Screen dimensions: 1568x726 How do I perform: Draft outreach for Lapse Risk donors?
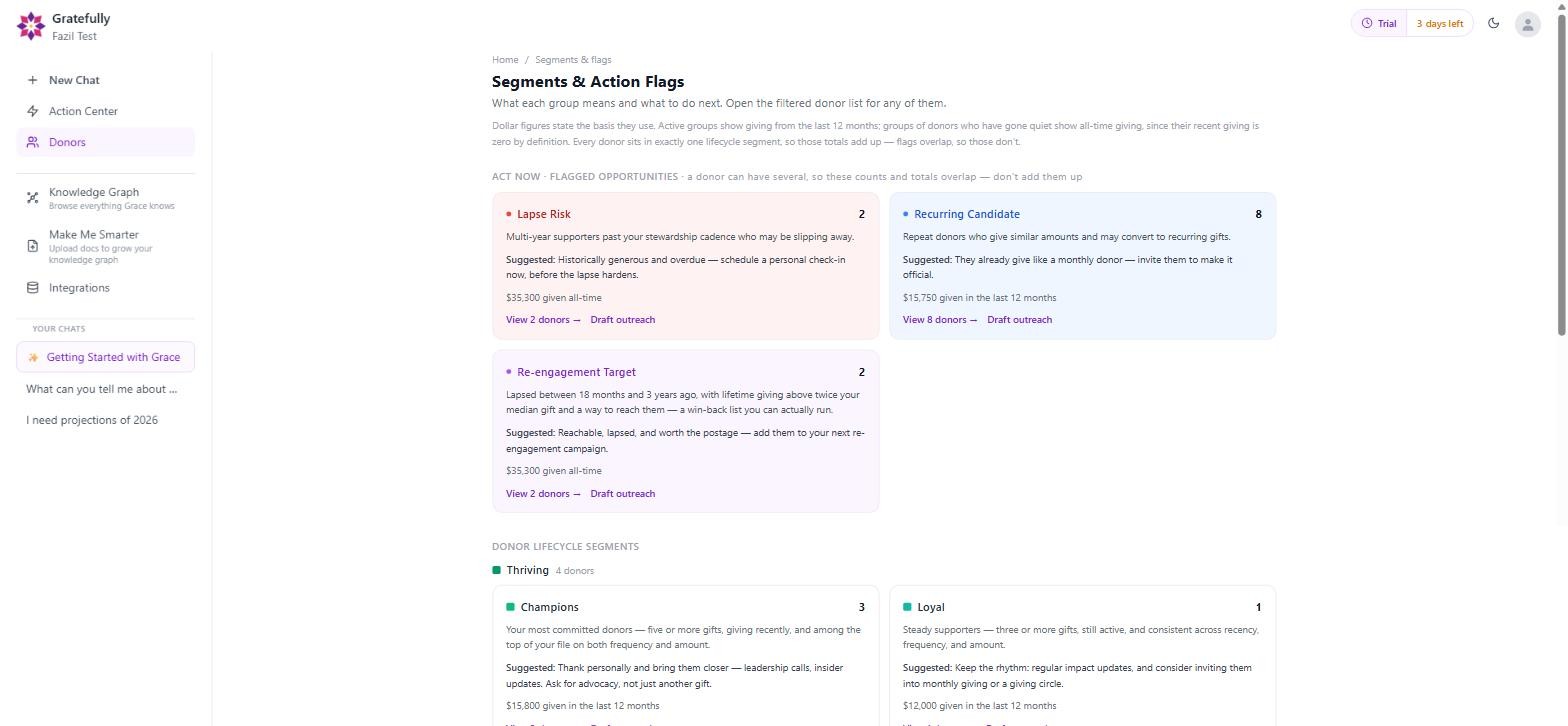(623, 320)
